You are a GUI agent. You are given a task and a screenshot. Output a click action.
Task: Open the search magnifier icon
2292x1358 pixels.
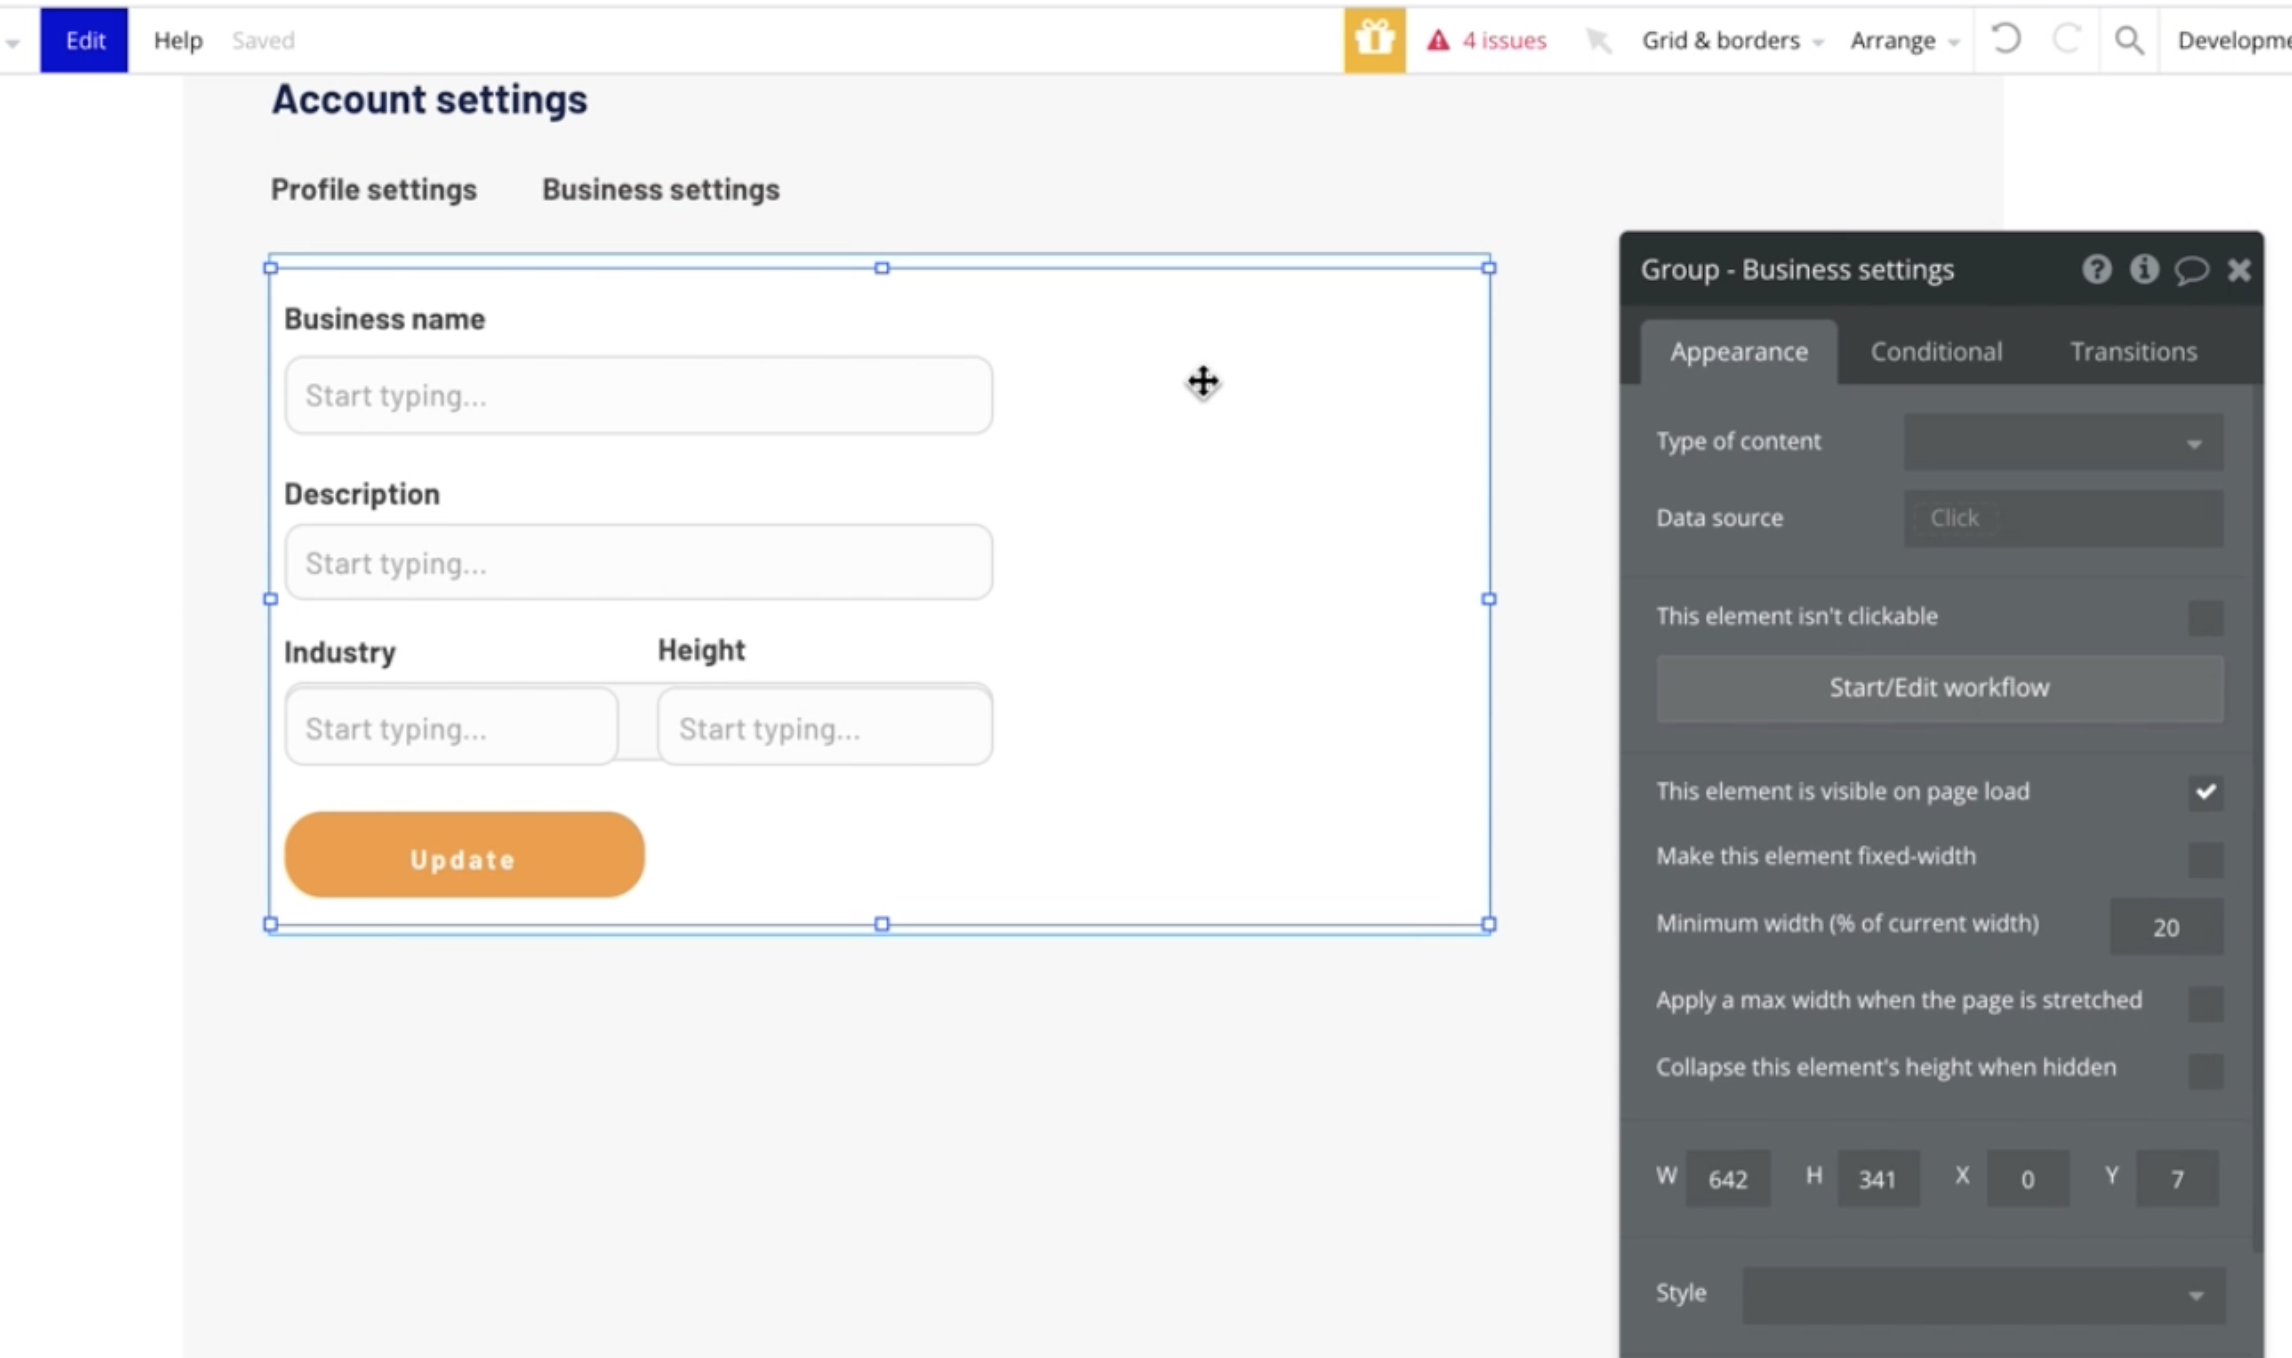(x=2129, y=40)
